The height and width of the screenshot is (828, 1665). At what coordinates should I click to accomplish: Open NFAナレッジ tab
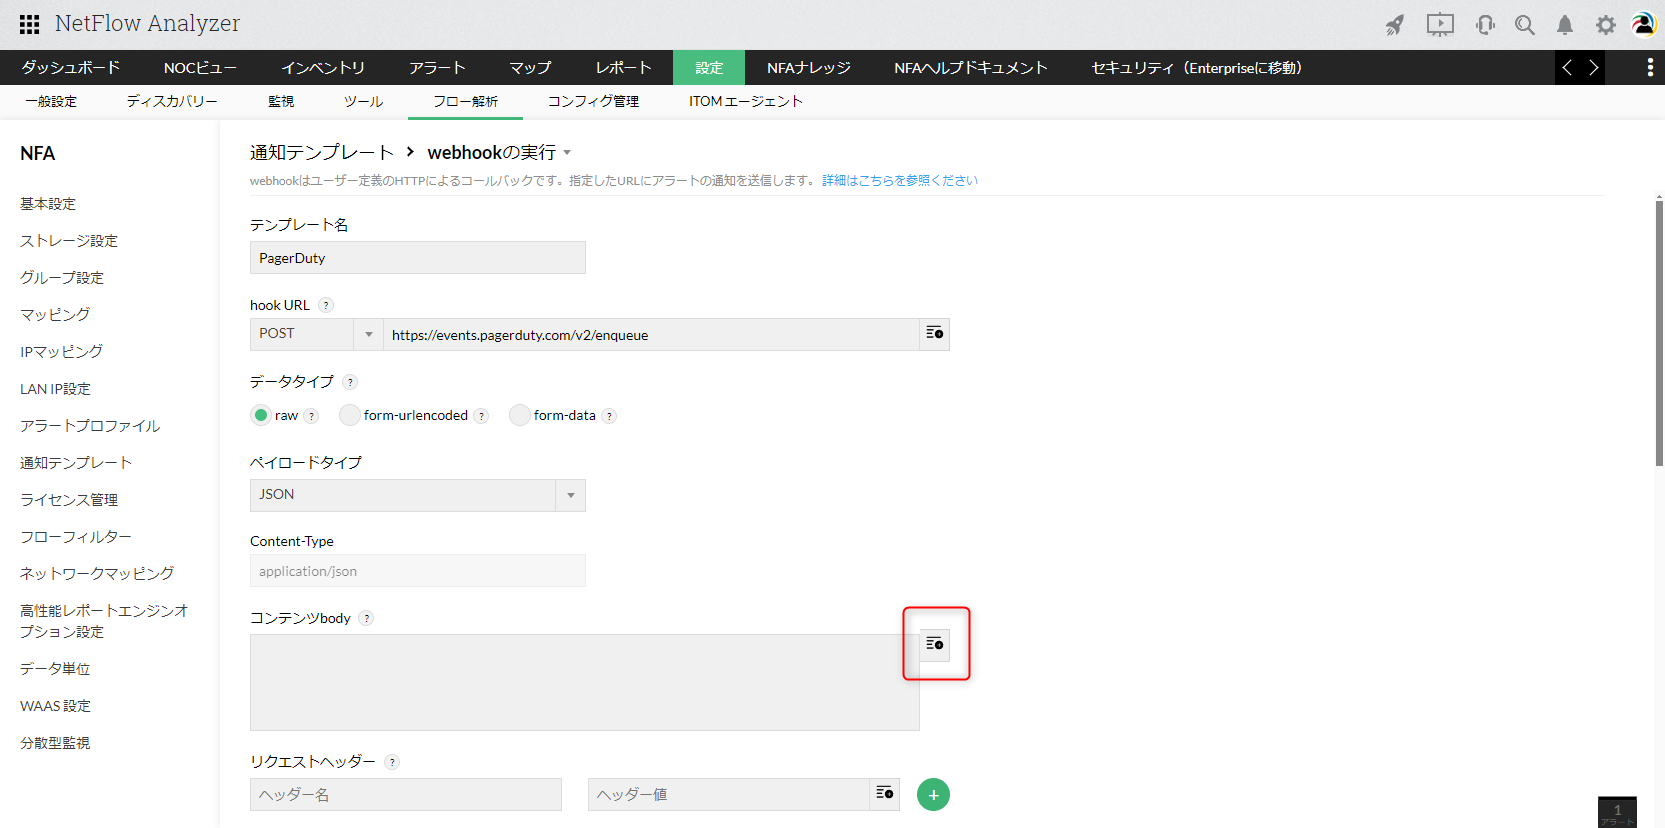pyautogui.click(x=809, y=68)
